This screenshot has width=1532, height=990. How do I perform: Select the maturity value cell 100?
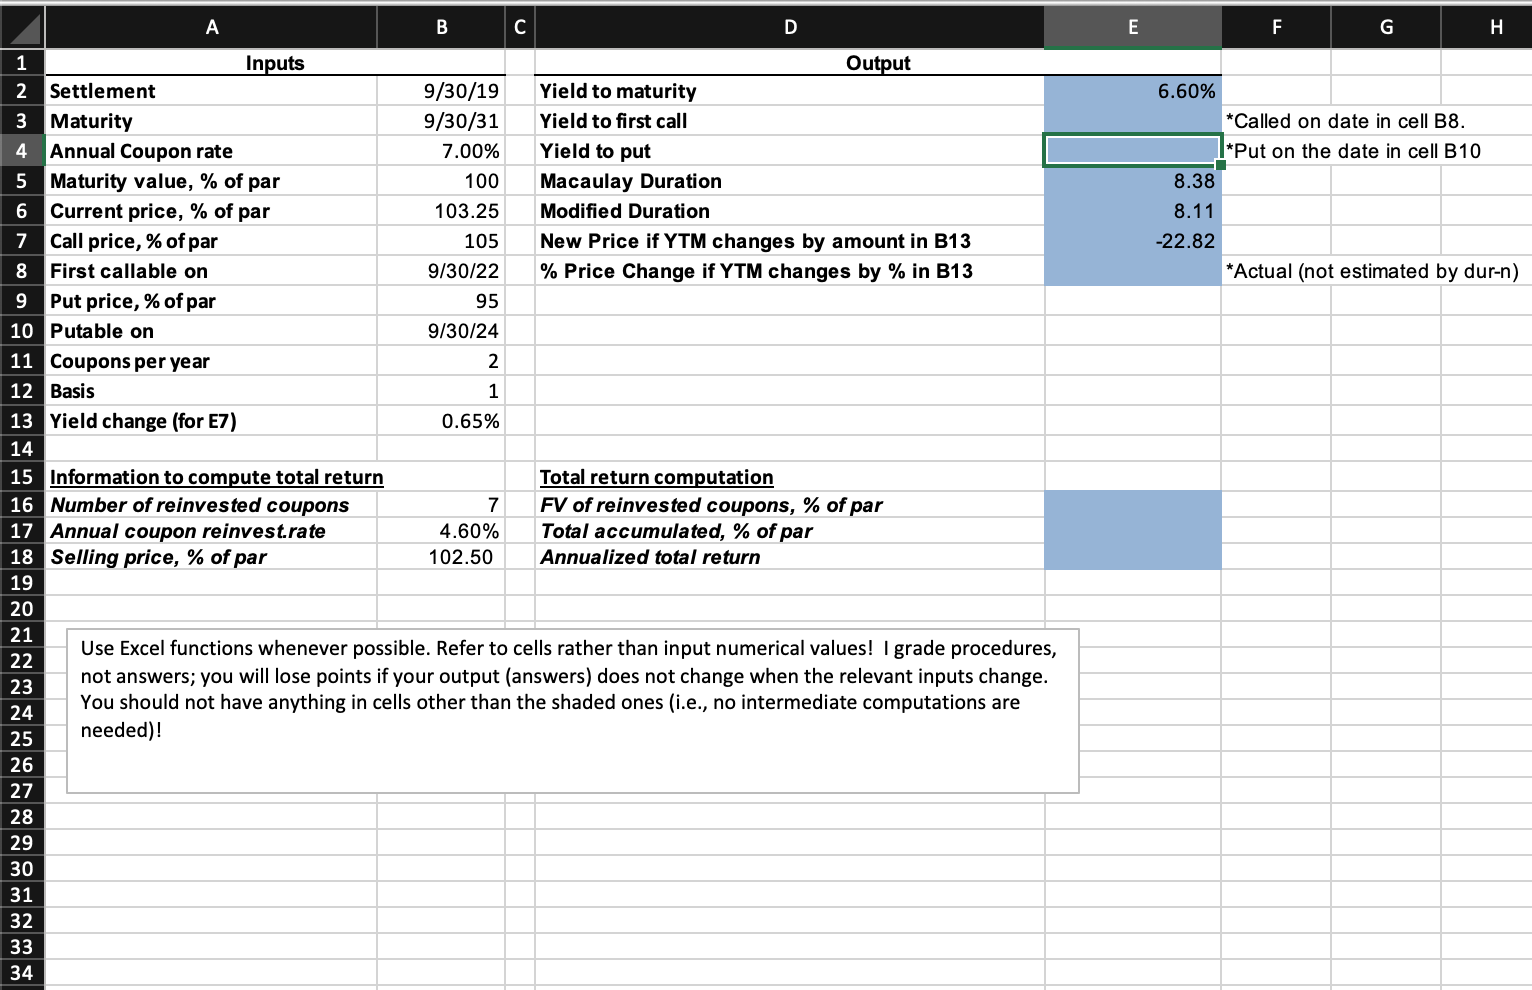click(x=441, y=181)
